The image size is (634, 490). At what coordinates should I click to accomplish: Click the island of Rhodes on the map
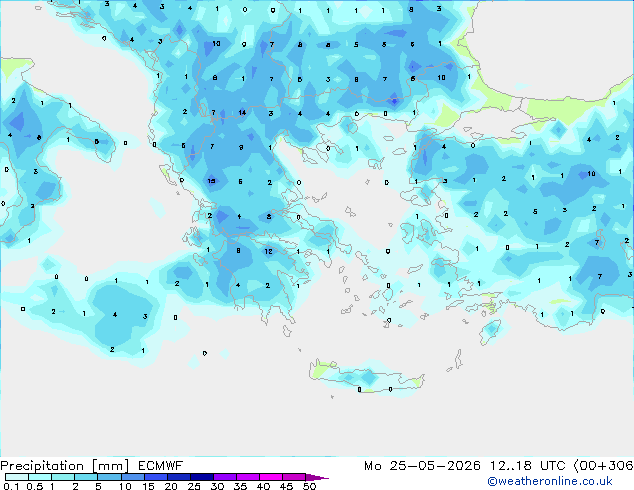[x=490, y=332]
